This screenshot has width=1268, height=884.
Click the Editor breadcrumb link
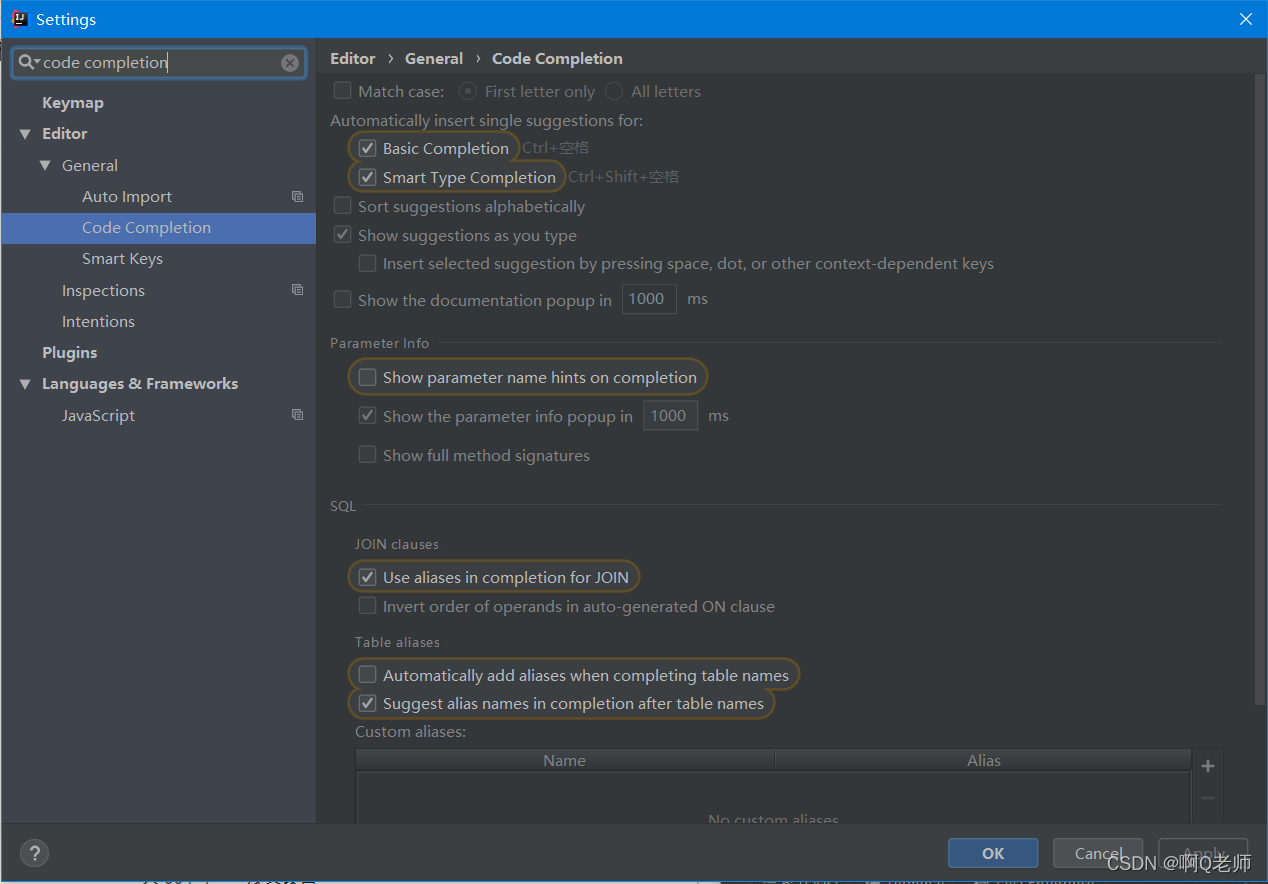(x=353, y=59)
